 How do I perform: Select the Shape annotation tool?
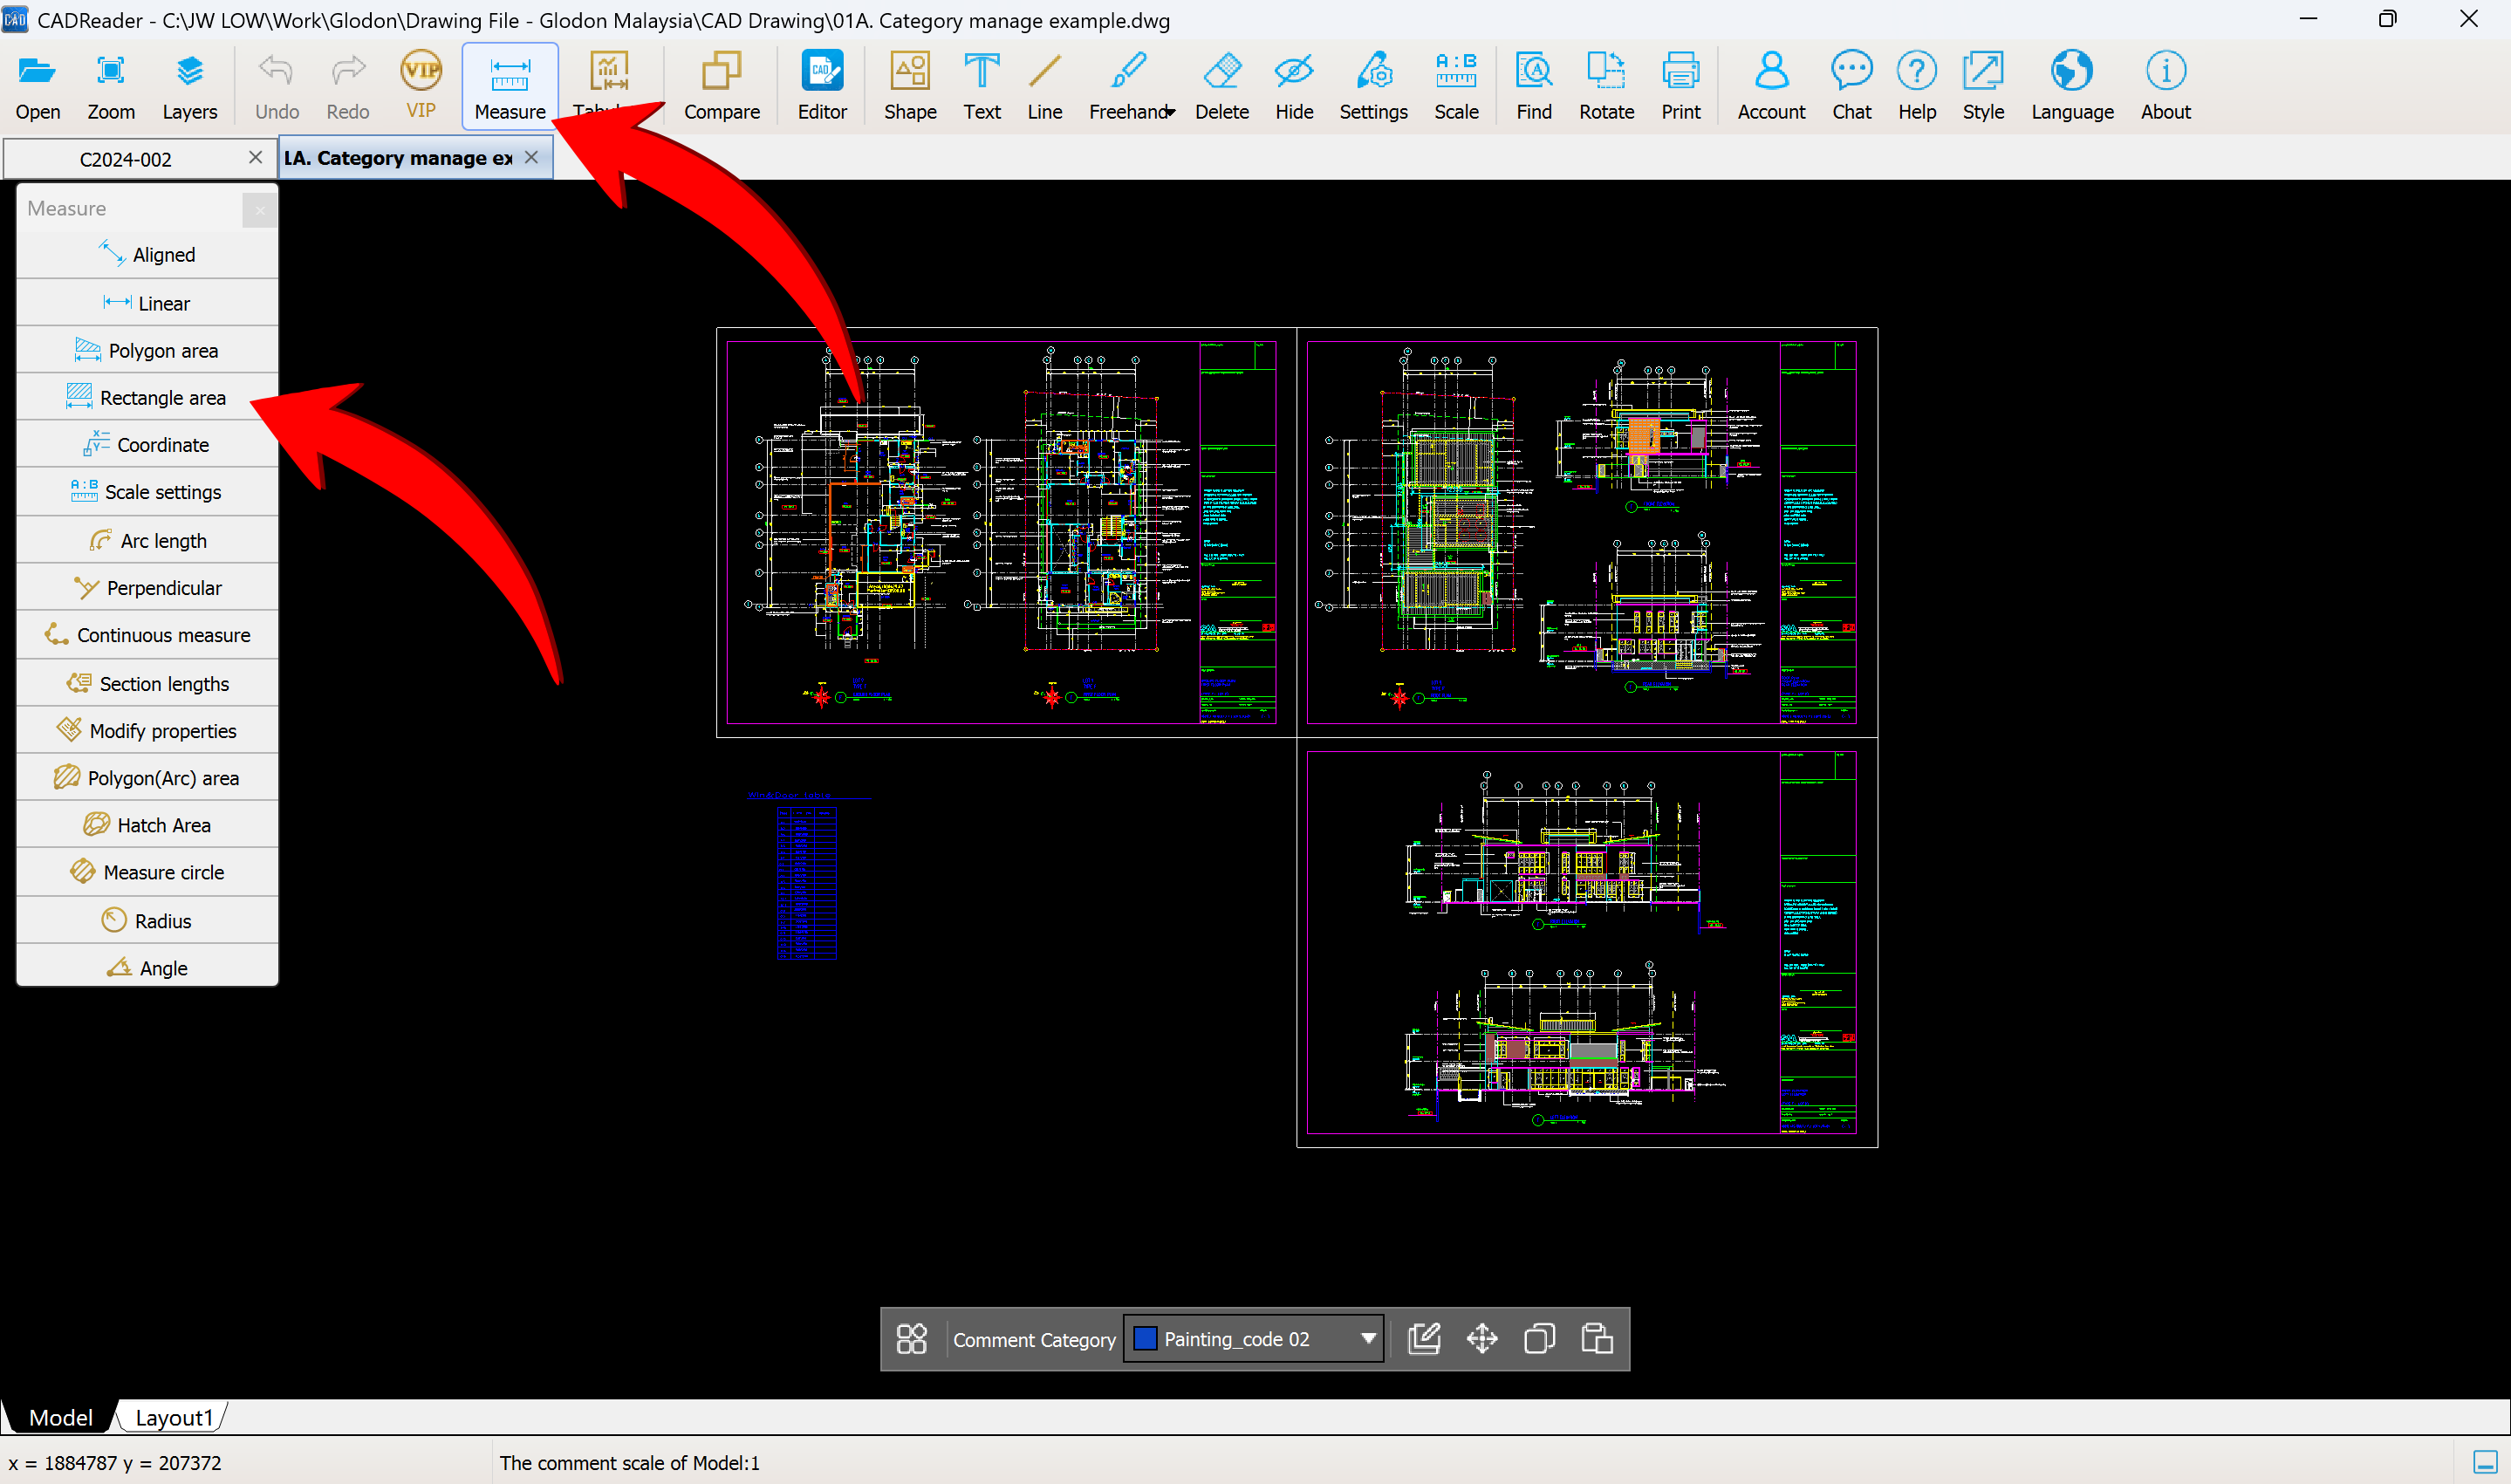(x=910, y=86)
